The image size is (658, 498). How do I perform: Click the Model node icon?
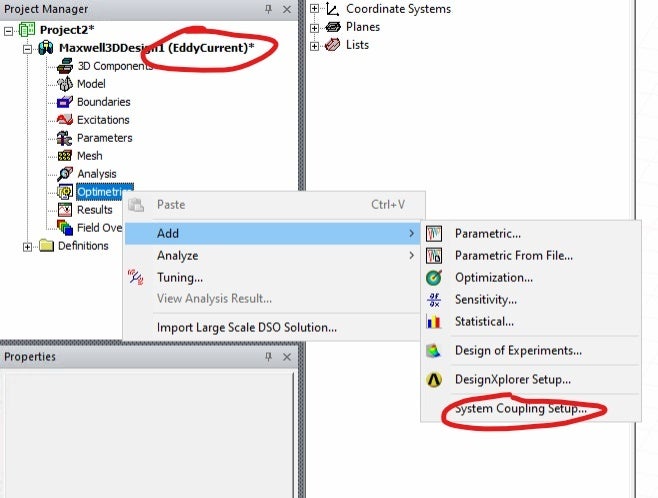(65, 84)
